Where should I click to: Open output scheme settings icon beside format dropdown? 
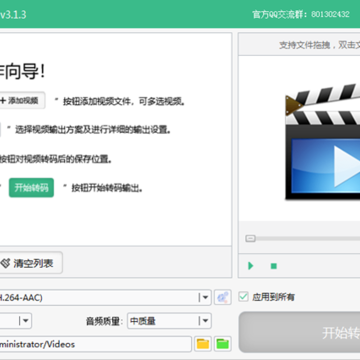223,297
